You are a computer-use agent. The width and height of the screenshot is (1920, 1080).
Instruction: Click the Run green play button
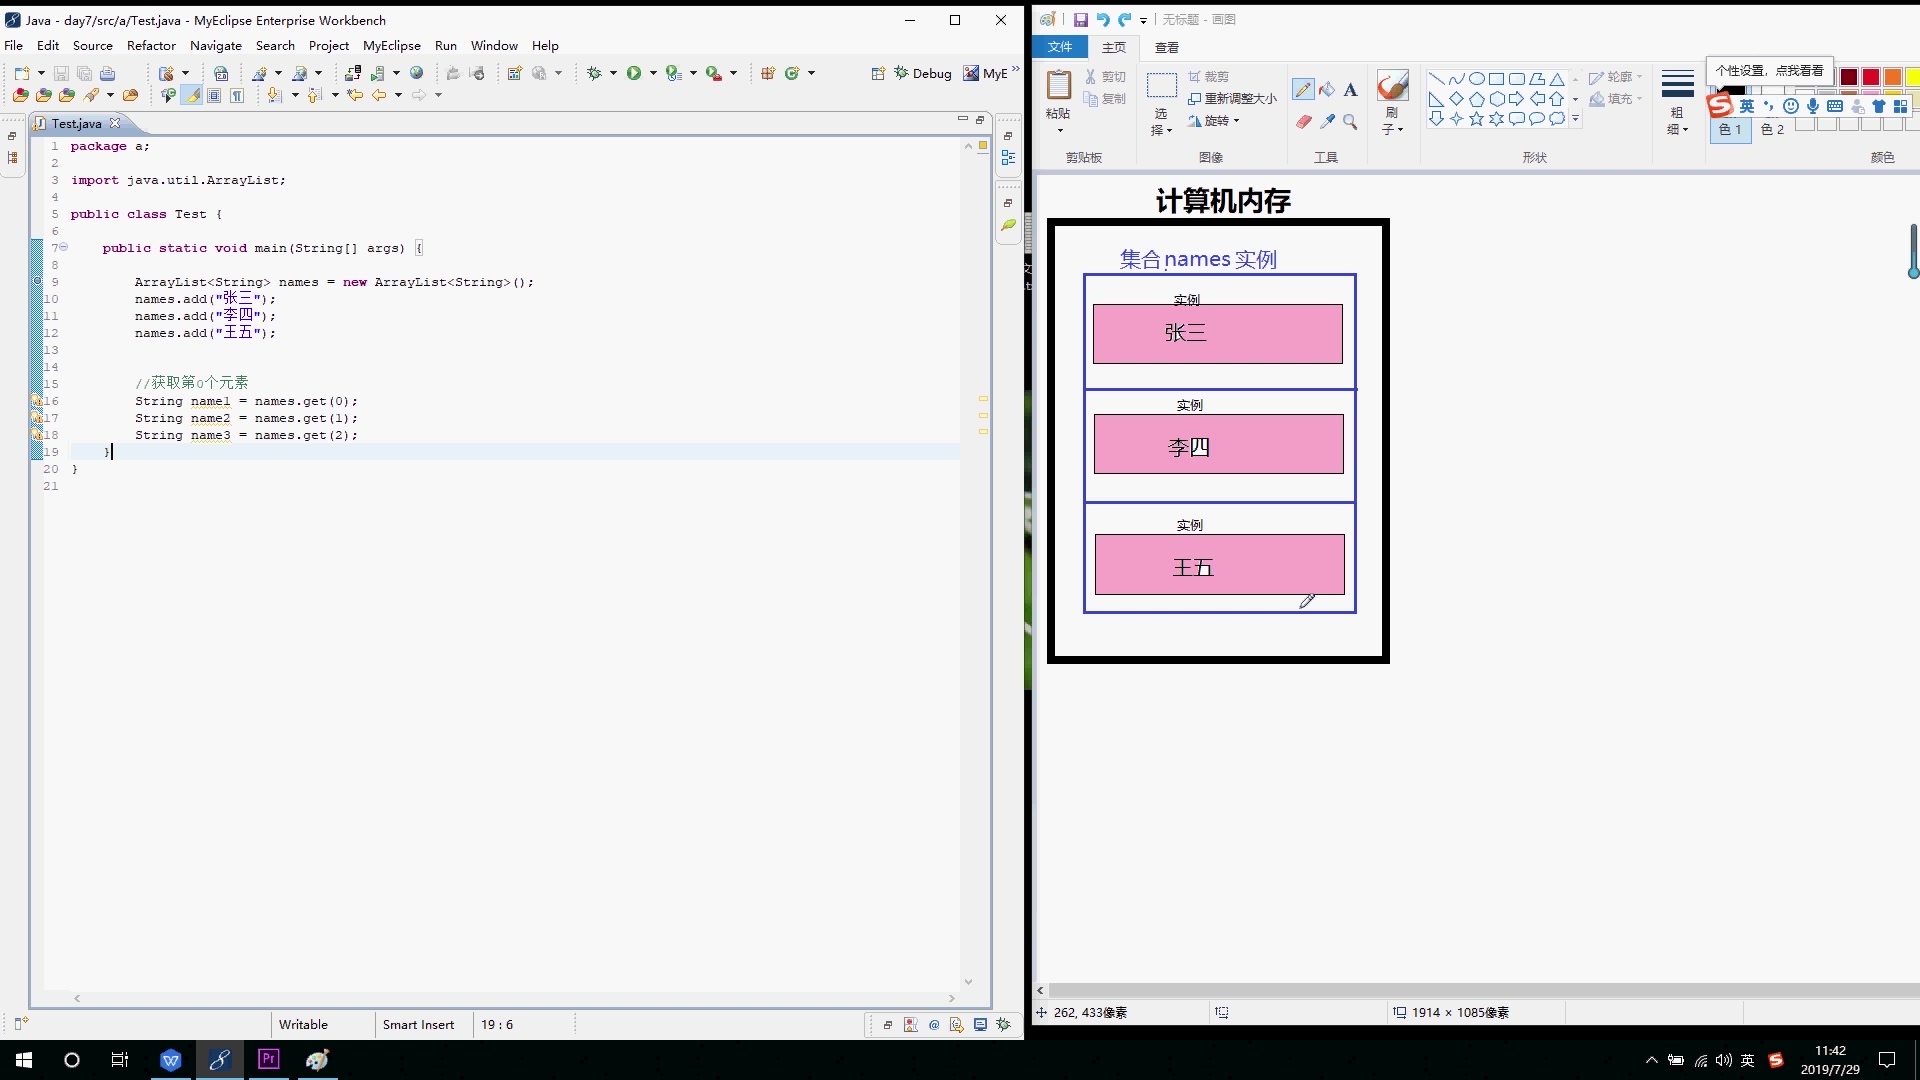coord(634,73)
